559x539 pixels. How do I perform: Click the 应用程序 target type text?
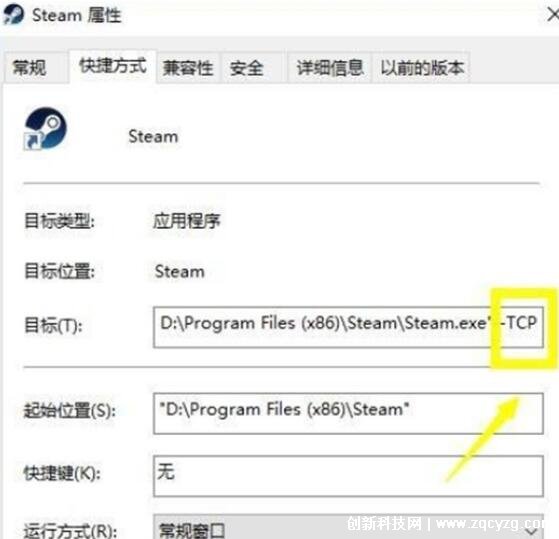(187, 221)
